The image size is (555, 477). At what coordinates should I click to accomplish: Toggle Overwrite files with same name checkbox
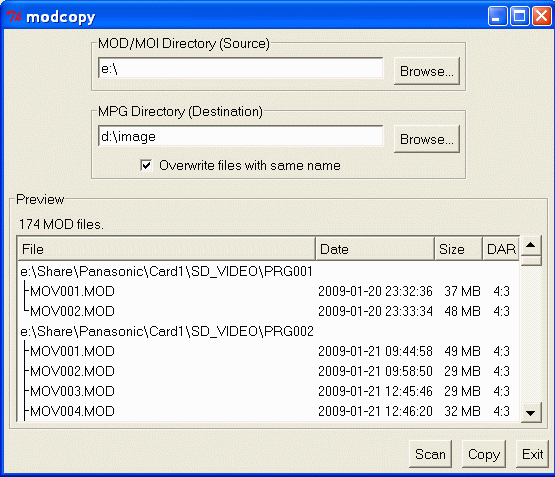146,165
